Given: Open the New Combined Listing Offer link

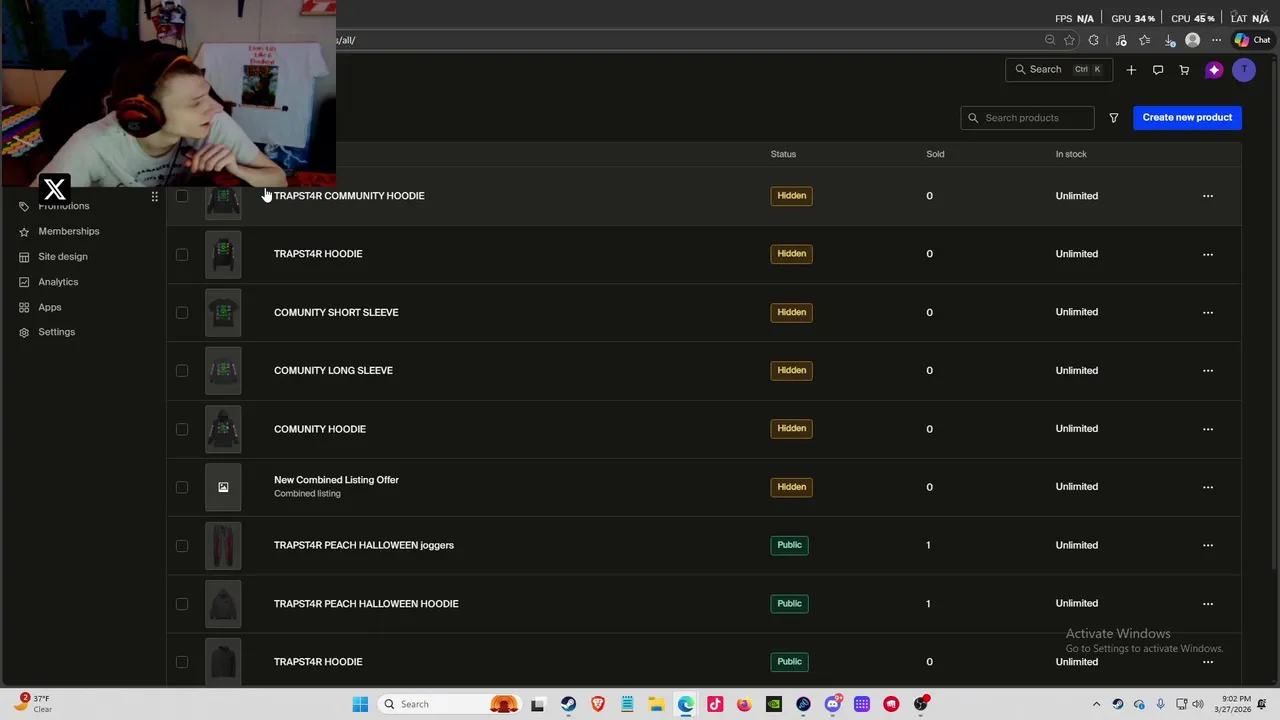Looking at the screenshot, I should (336, 480).
